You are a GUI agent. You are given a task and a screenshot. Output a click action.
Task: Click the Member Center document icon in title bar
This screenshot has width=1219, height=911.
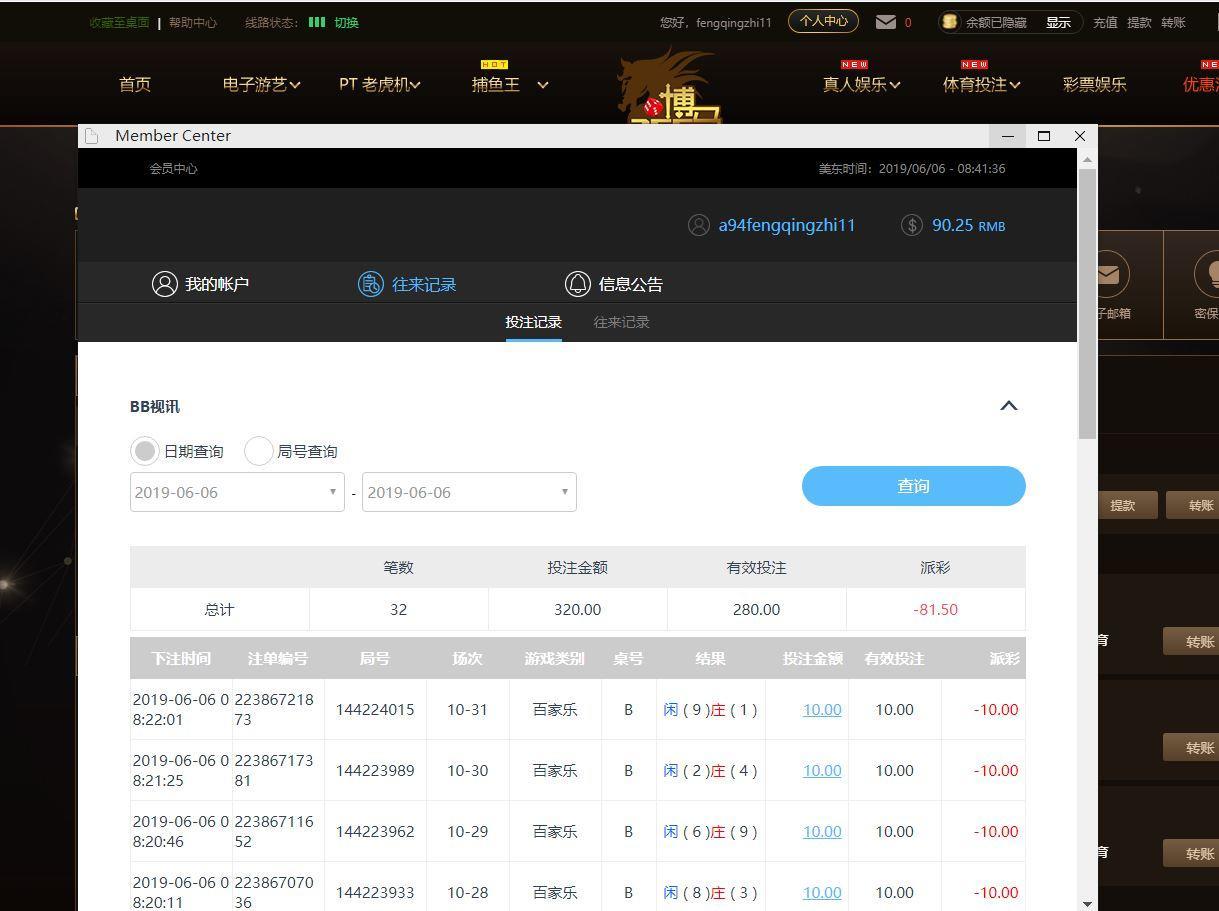[x=92, y=136]
